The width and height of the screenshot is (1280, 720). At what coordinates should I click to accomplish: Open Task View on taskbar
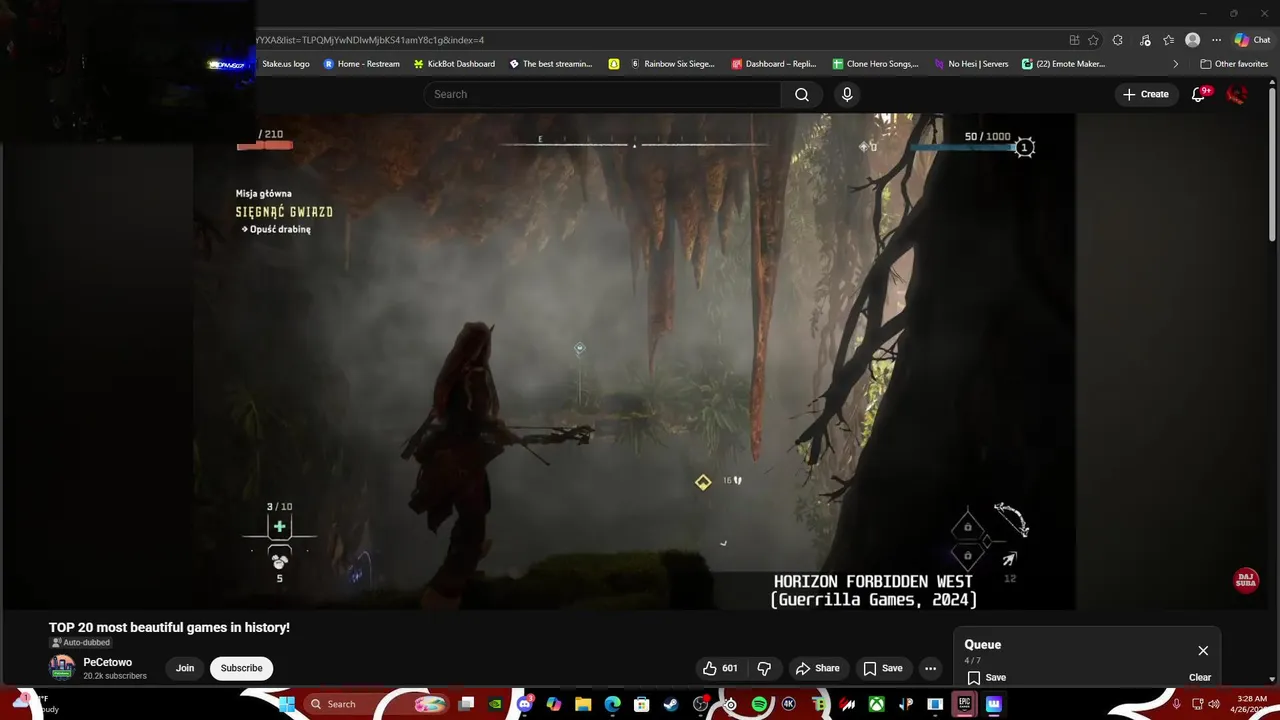point(466,704)
